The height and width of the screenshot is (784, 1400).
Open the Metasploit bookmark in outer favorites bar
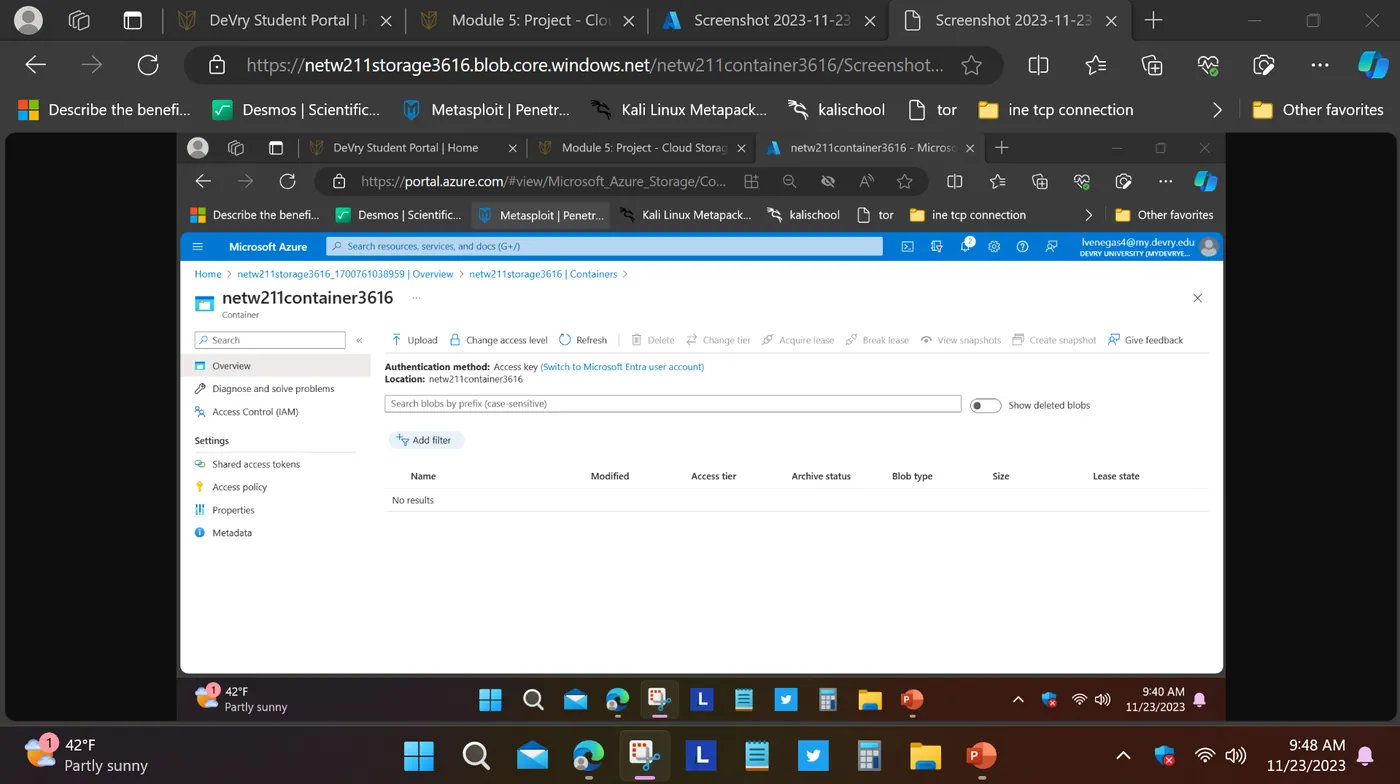point(487,110)
